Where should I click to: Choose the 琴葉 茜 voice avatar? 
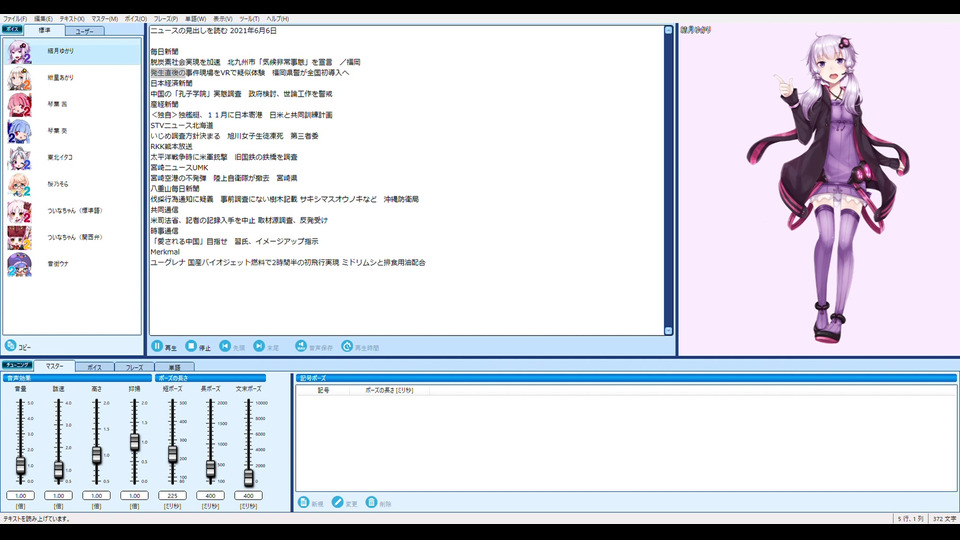click(x=19, y=105)
